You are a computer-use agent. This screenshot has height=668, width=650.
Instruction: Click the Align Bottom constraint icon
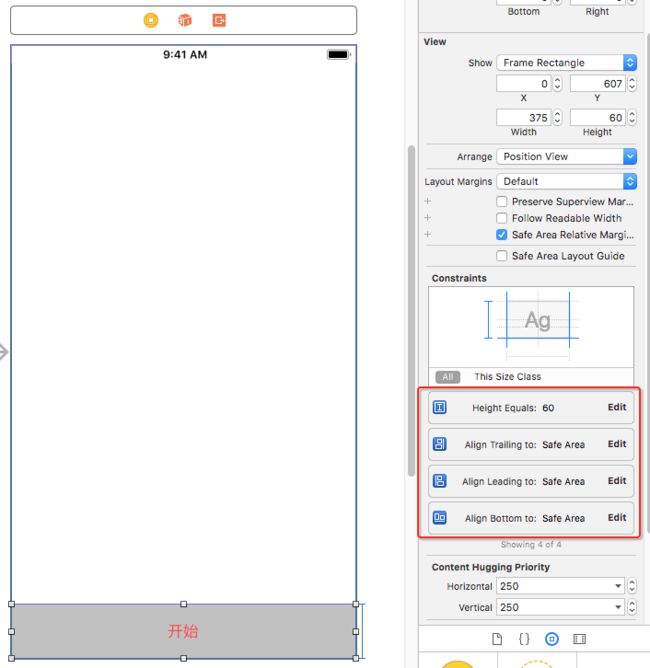[x=440, y=518]
